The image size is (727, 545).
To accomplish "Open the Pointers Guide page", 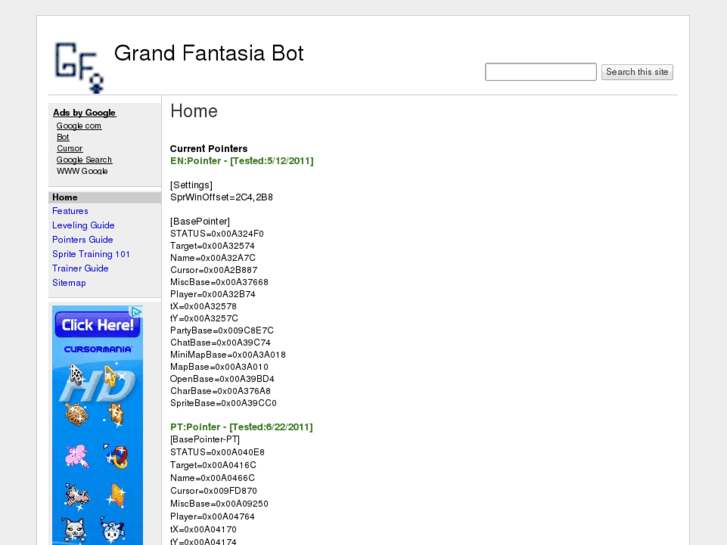I will (x=83, y=240).
